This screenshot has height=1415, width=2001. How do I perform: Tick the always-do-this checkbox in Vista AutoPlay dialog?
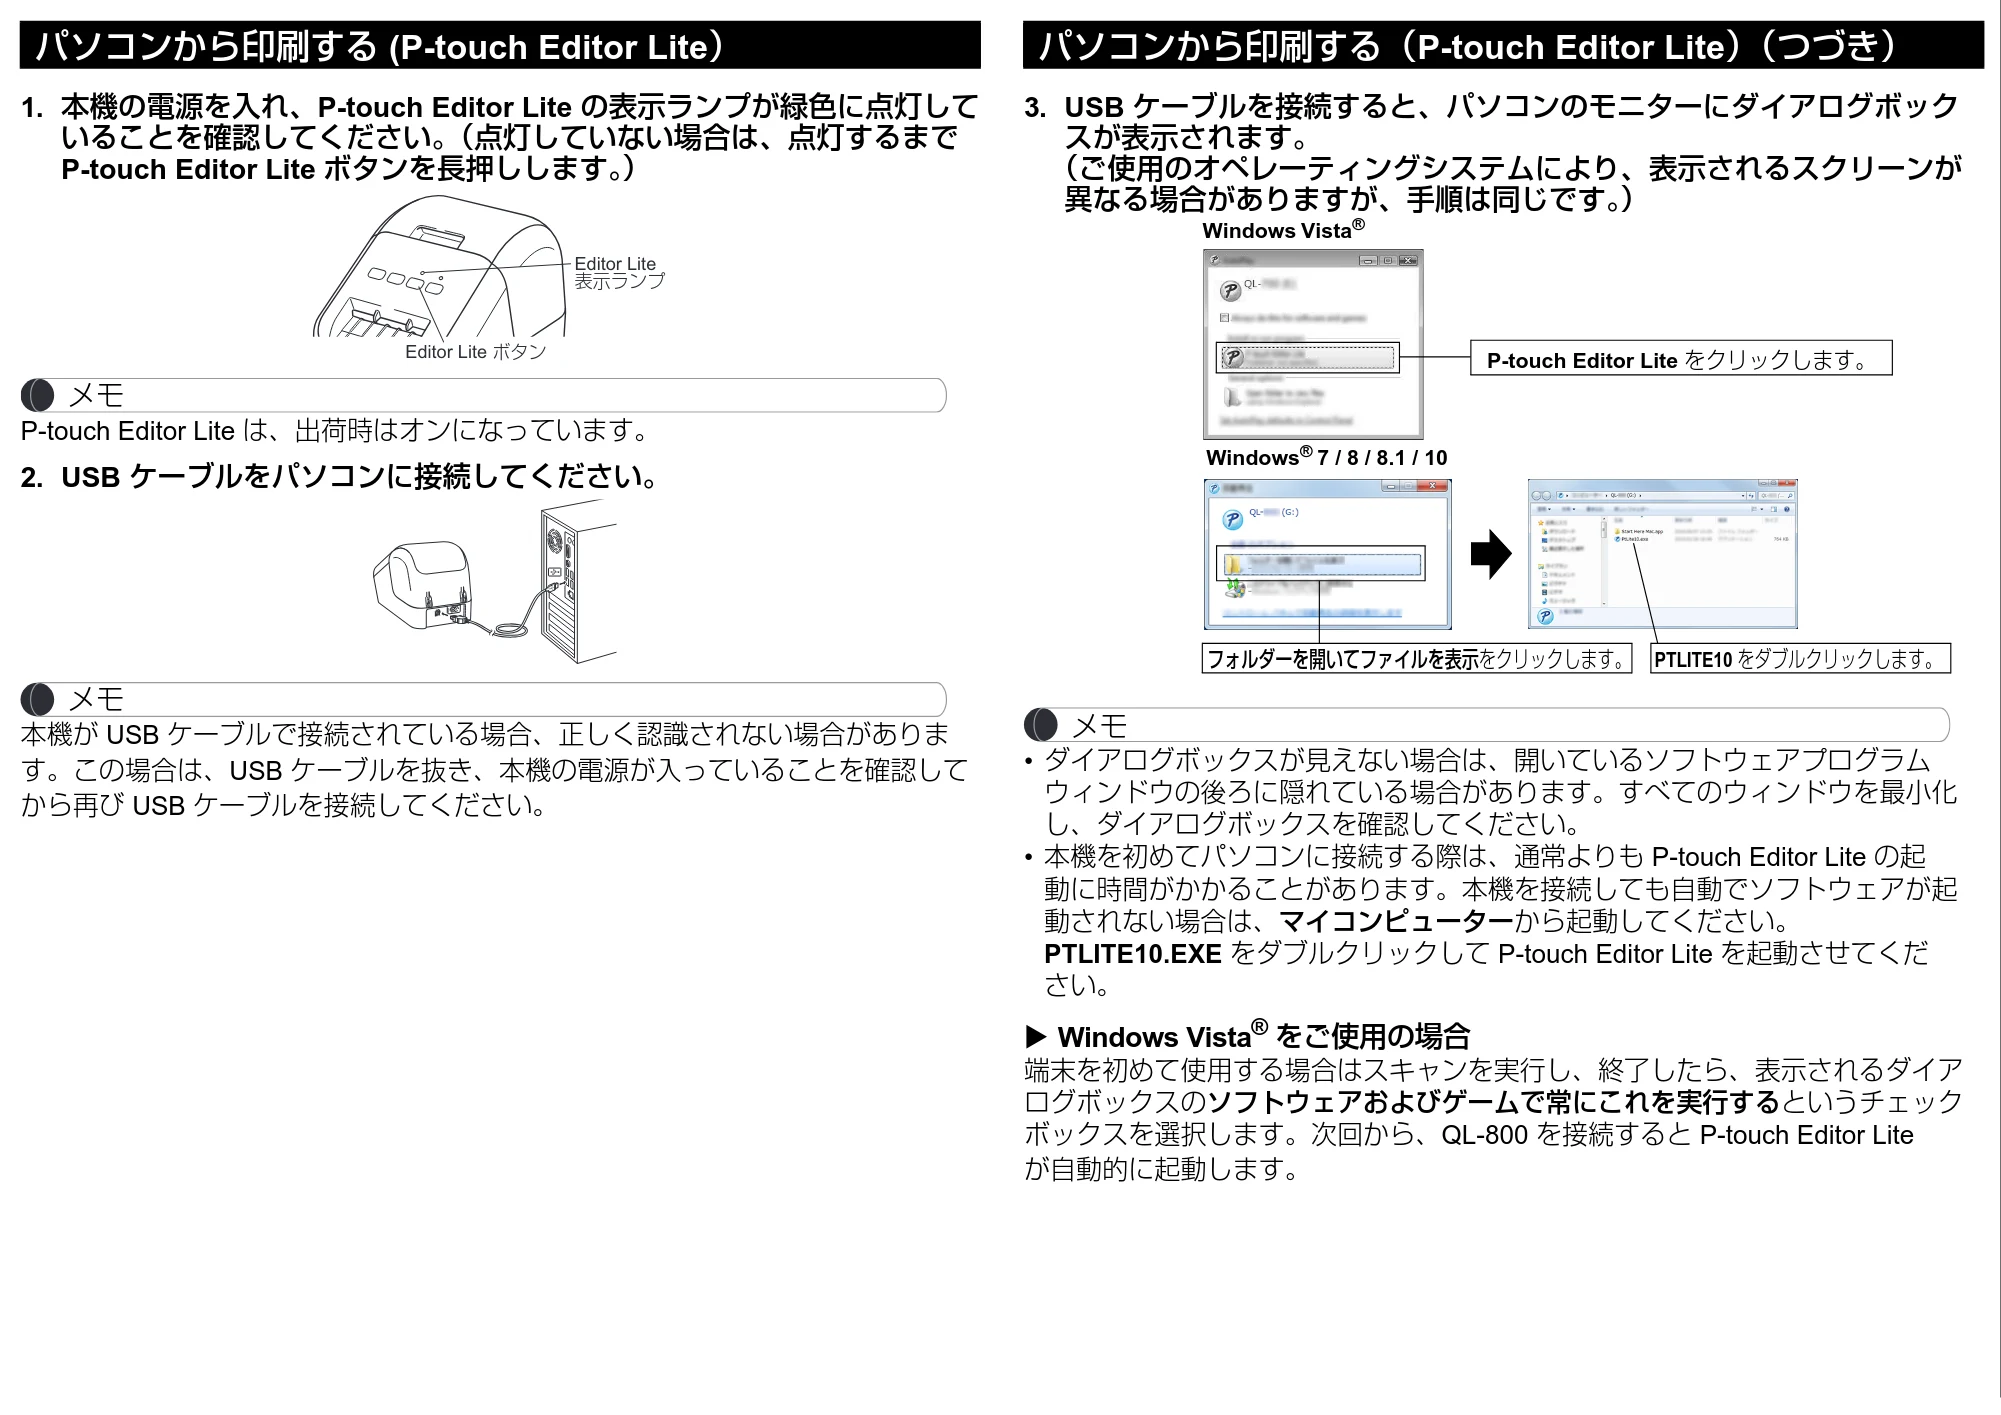[x=1224, y=317]
